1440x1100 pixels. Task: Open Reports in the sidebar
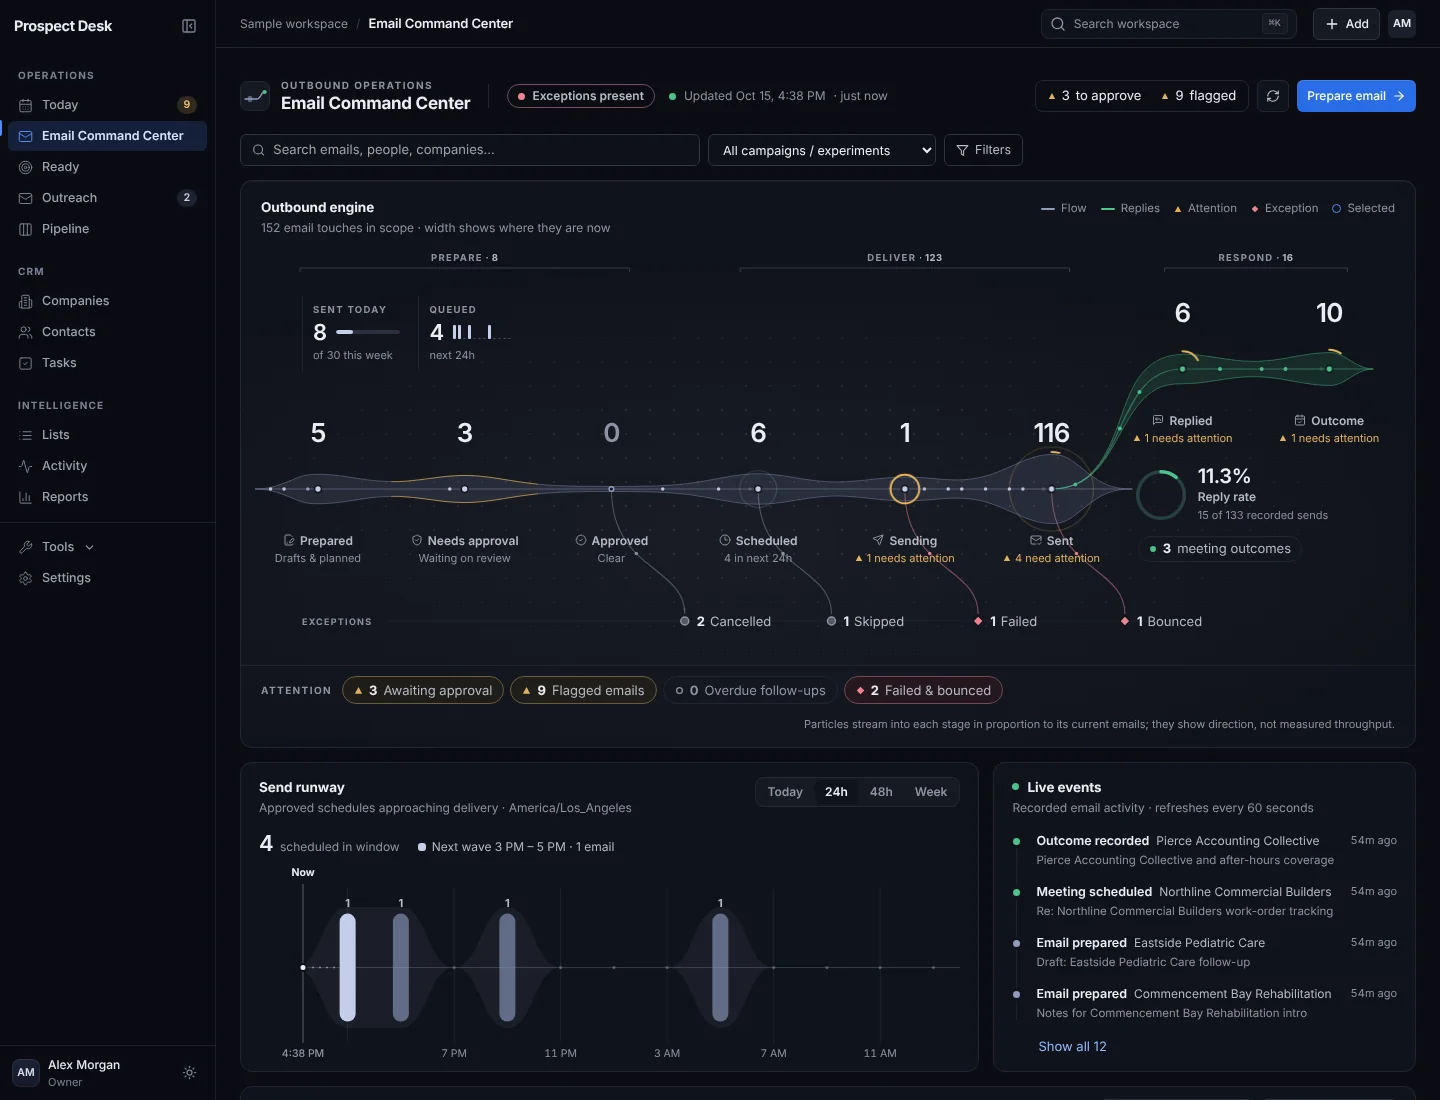pos(107,497)
